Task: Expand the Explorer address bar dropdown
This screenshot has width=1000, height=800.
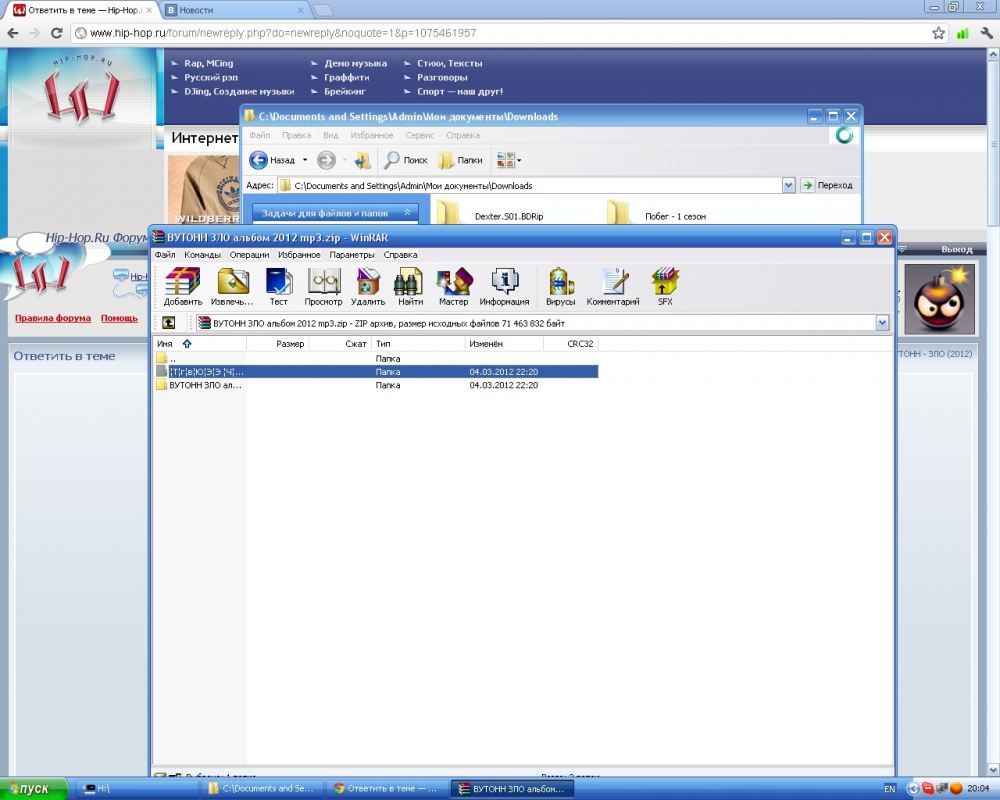Action: point(788,185)
